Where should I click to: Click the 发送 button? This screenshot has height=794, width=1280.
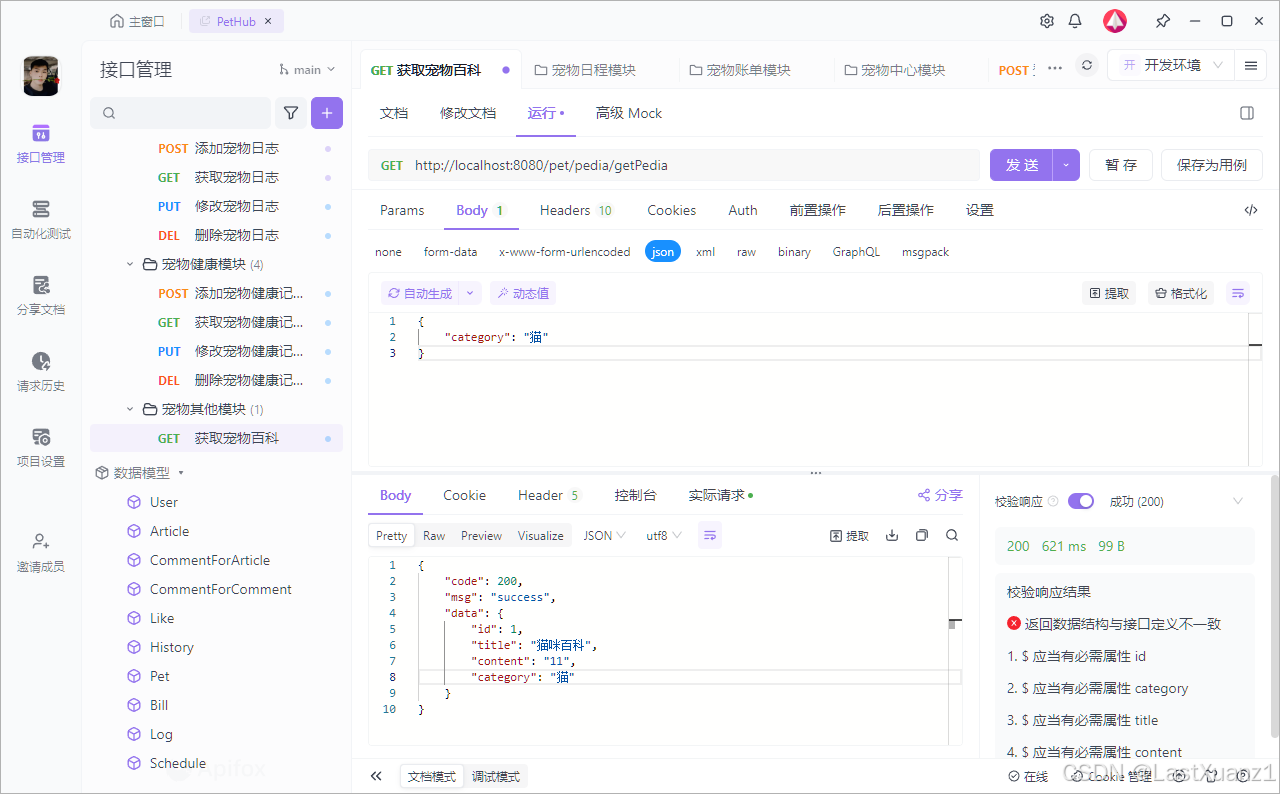point(1021,164)
